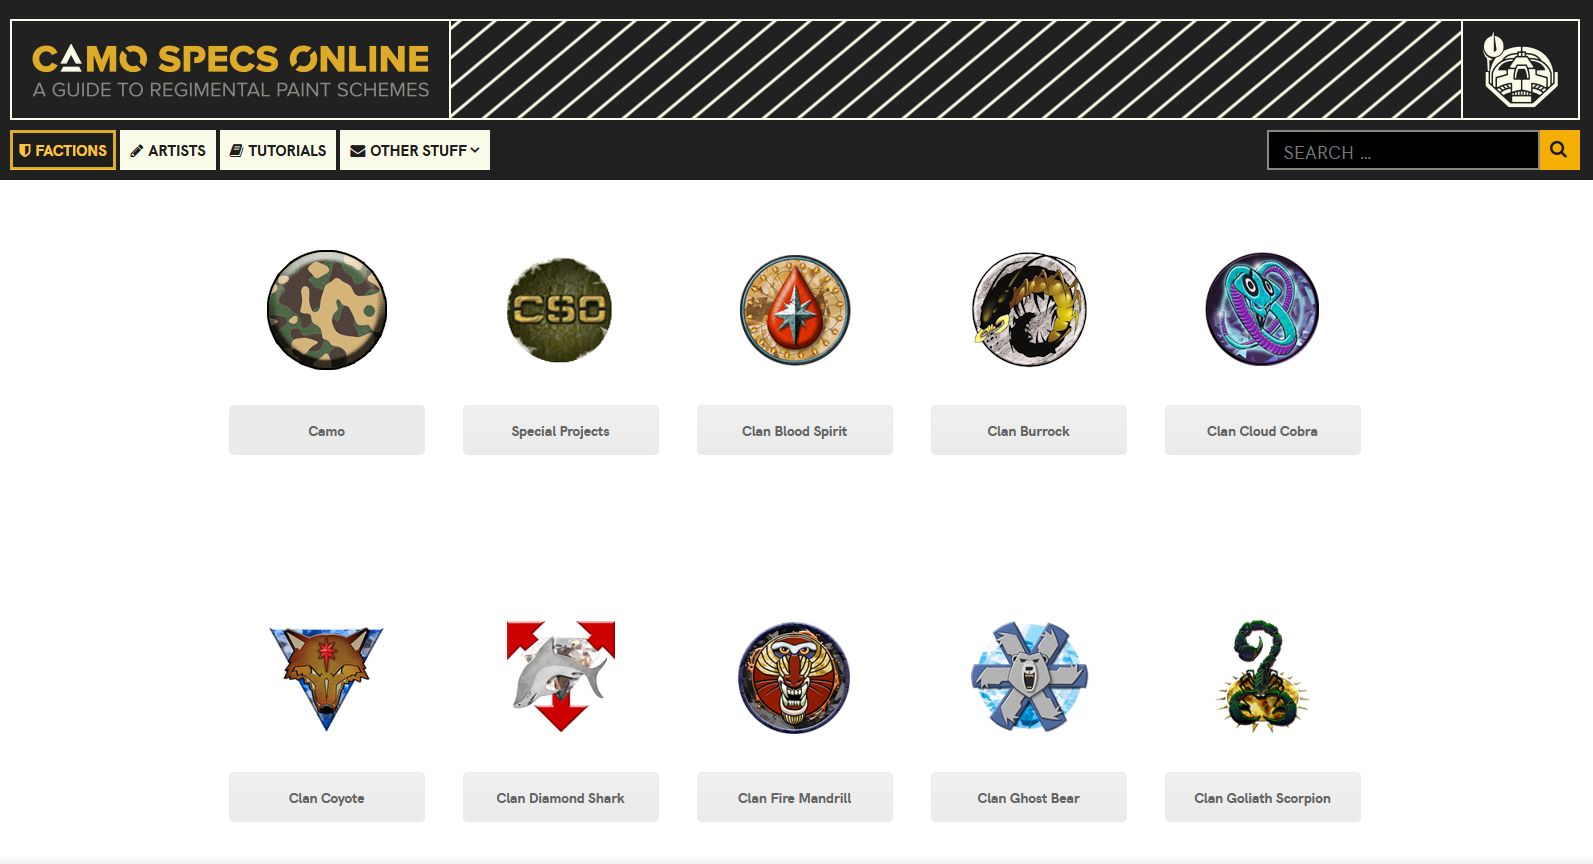Go to the Factions menu
Viewport: 1593px width, 864px height.
pos(63,150)
